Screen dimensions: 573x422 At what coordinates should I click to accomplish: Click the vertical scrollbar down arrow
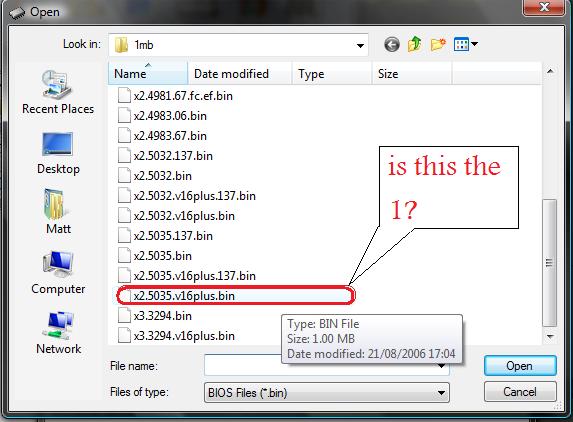pos(550,337)
